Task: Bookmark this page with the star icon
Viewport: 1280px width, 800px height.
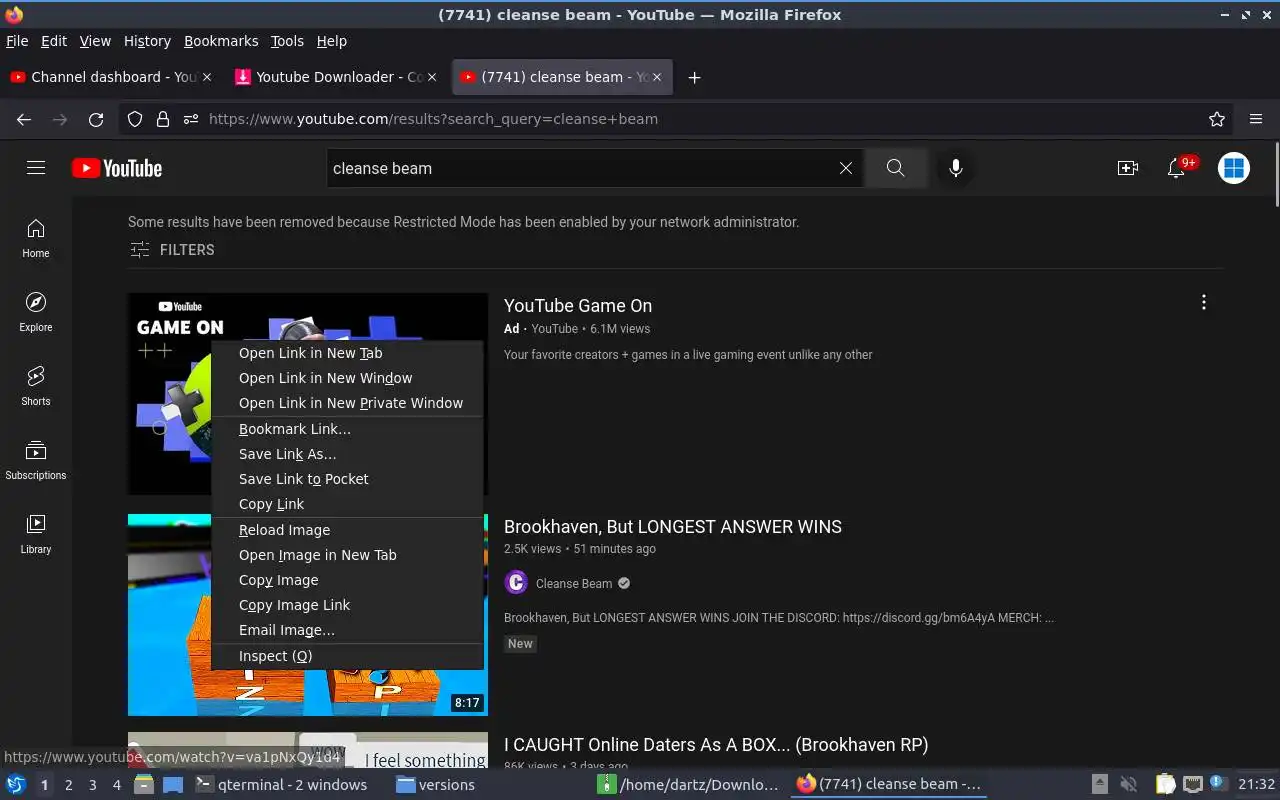Action: pyautogui.click(x=1217, y=119)
